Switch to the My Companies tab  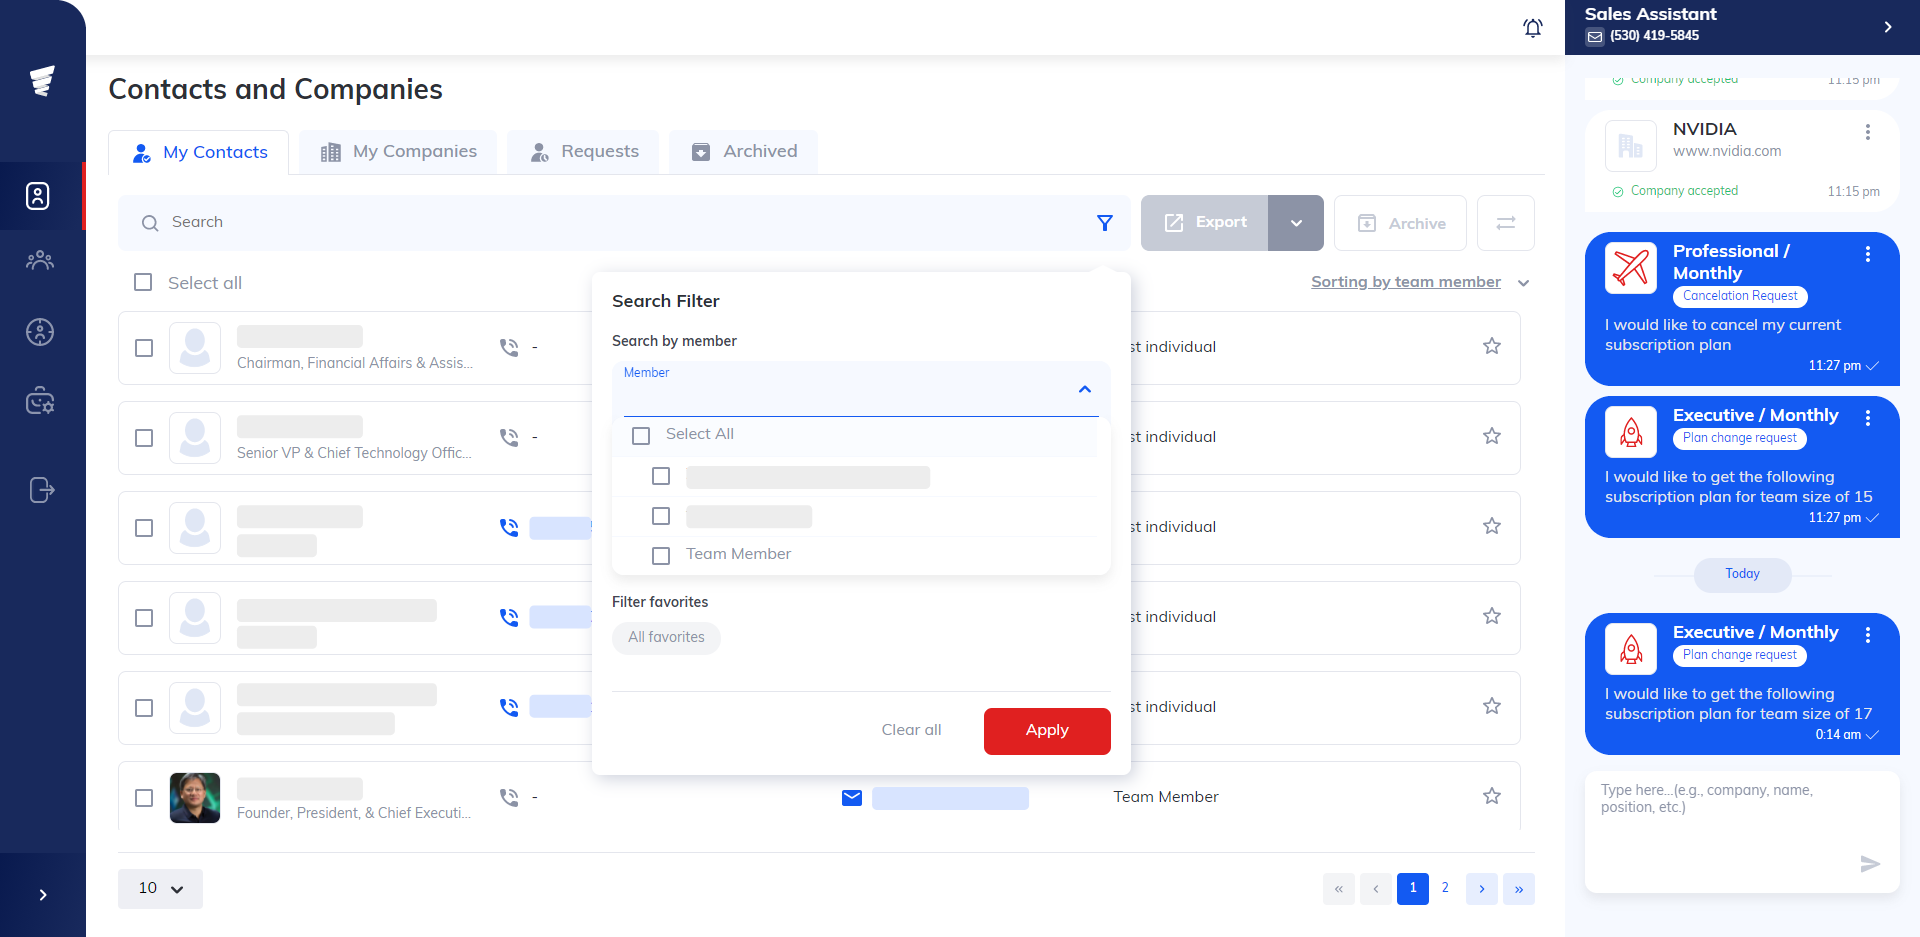tap(397, 151)
